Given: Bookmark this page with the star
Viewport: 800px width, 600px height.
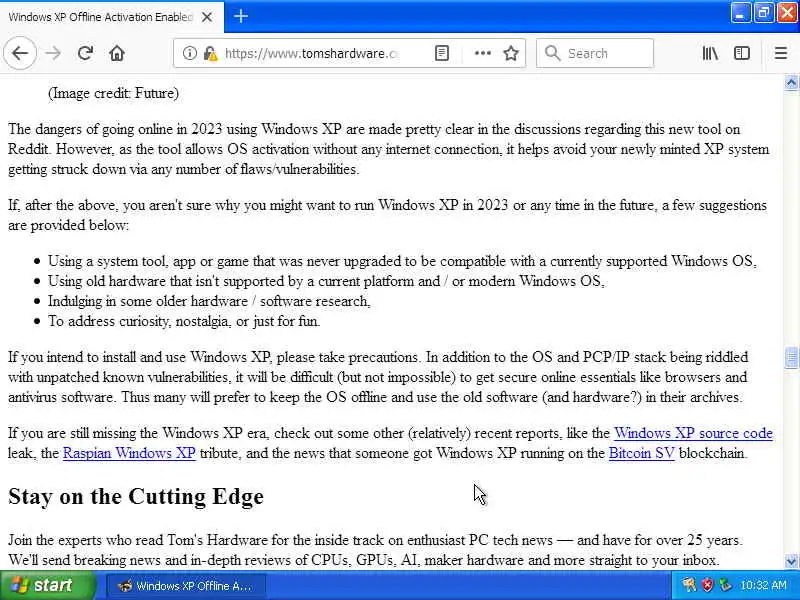Looking at the screenshot, I should [511, 53].
